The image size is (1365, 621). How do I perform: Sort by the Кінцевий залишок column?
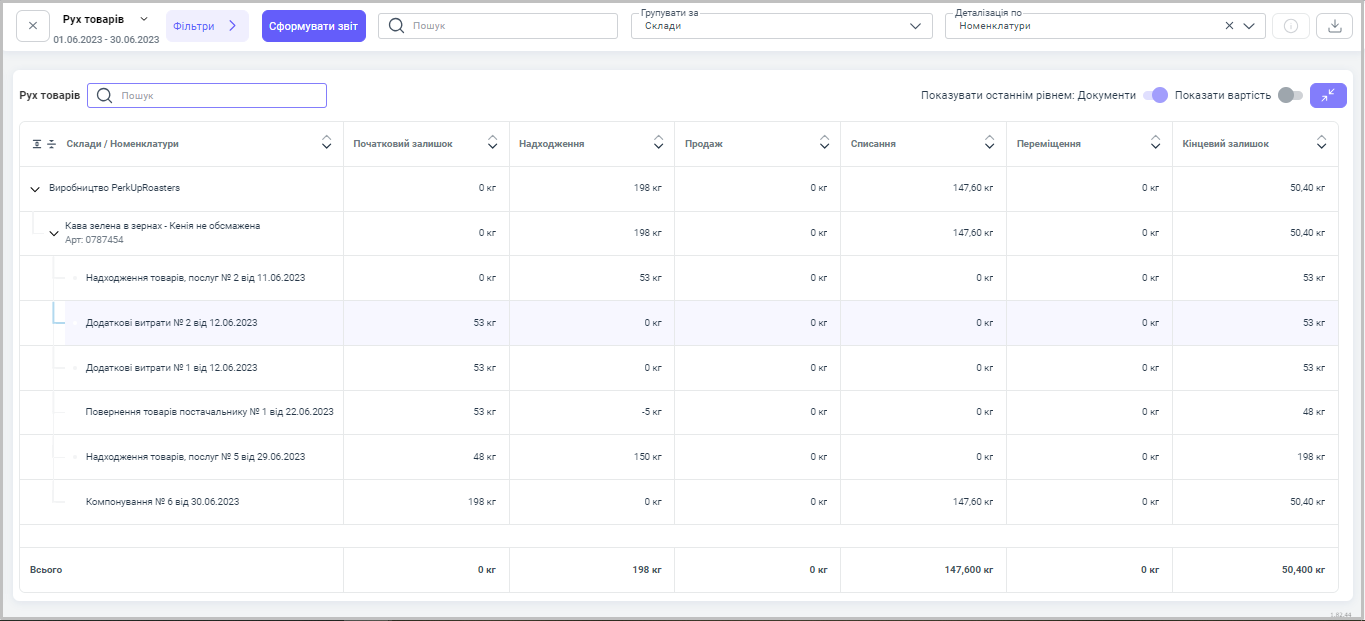pyautogui.click(x=1321, y=143)
